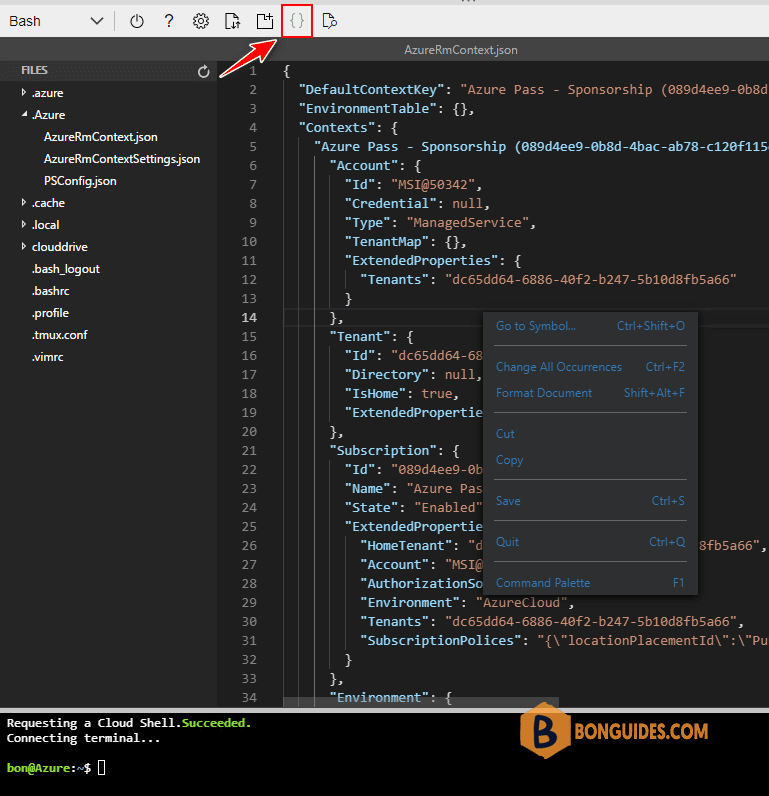Click the AzureRmContext.json editor title
Image resolution: width=769 pixels, height=796 pixels.
tap(460, 50)
